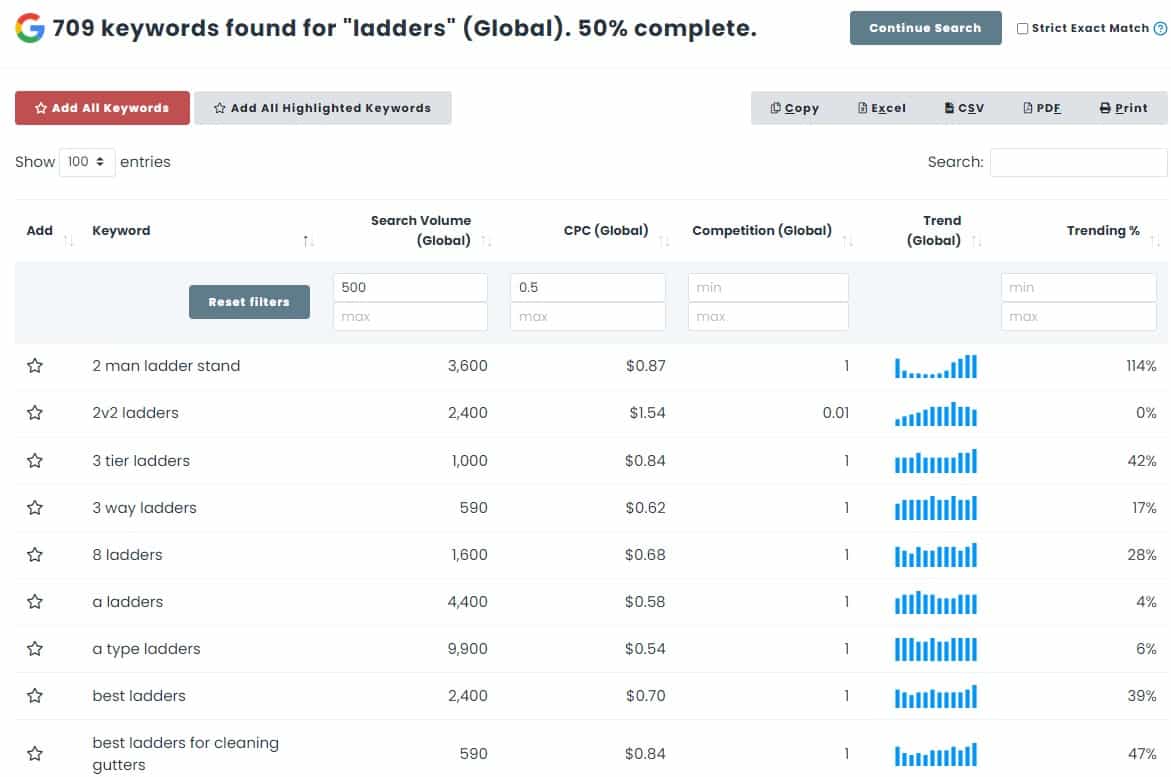1171x777 pixels.
Task: Click Add All Keywords
Action: [x=101, y=107]
